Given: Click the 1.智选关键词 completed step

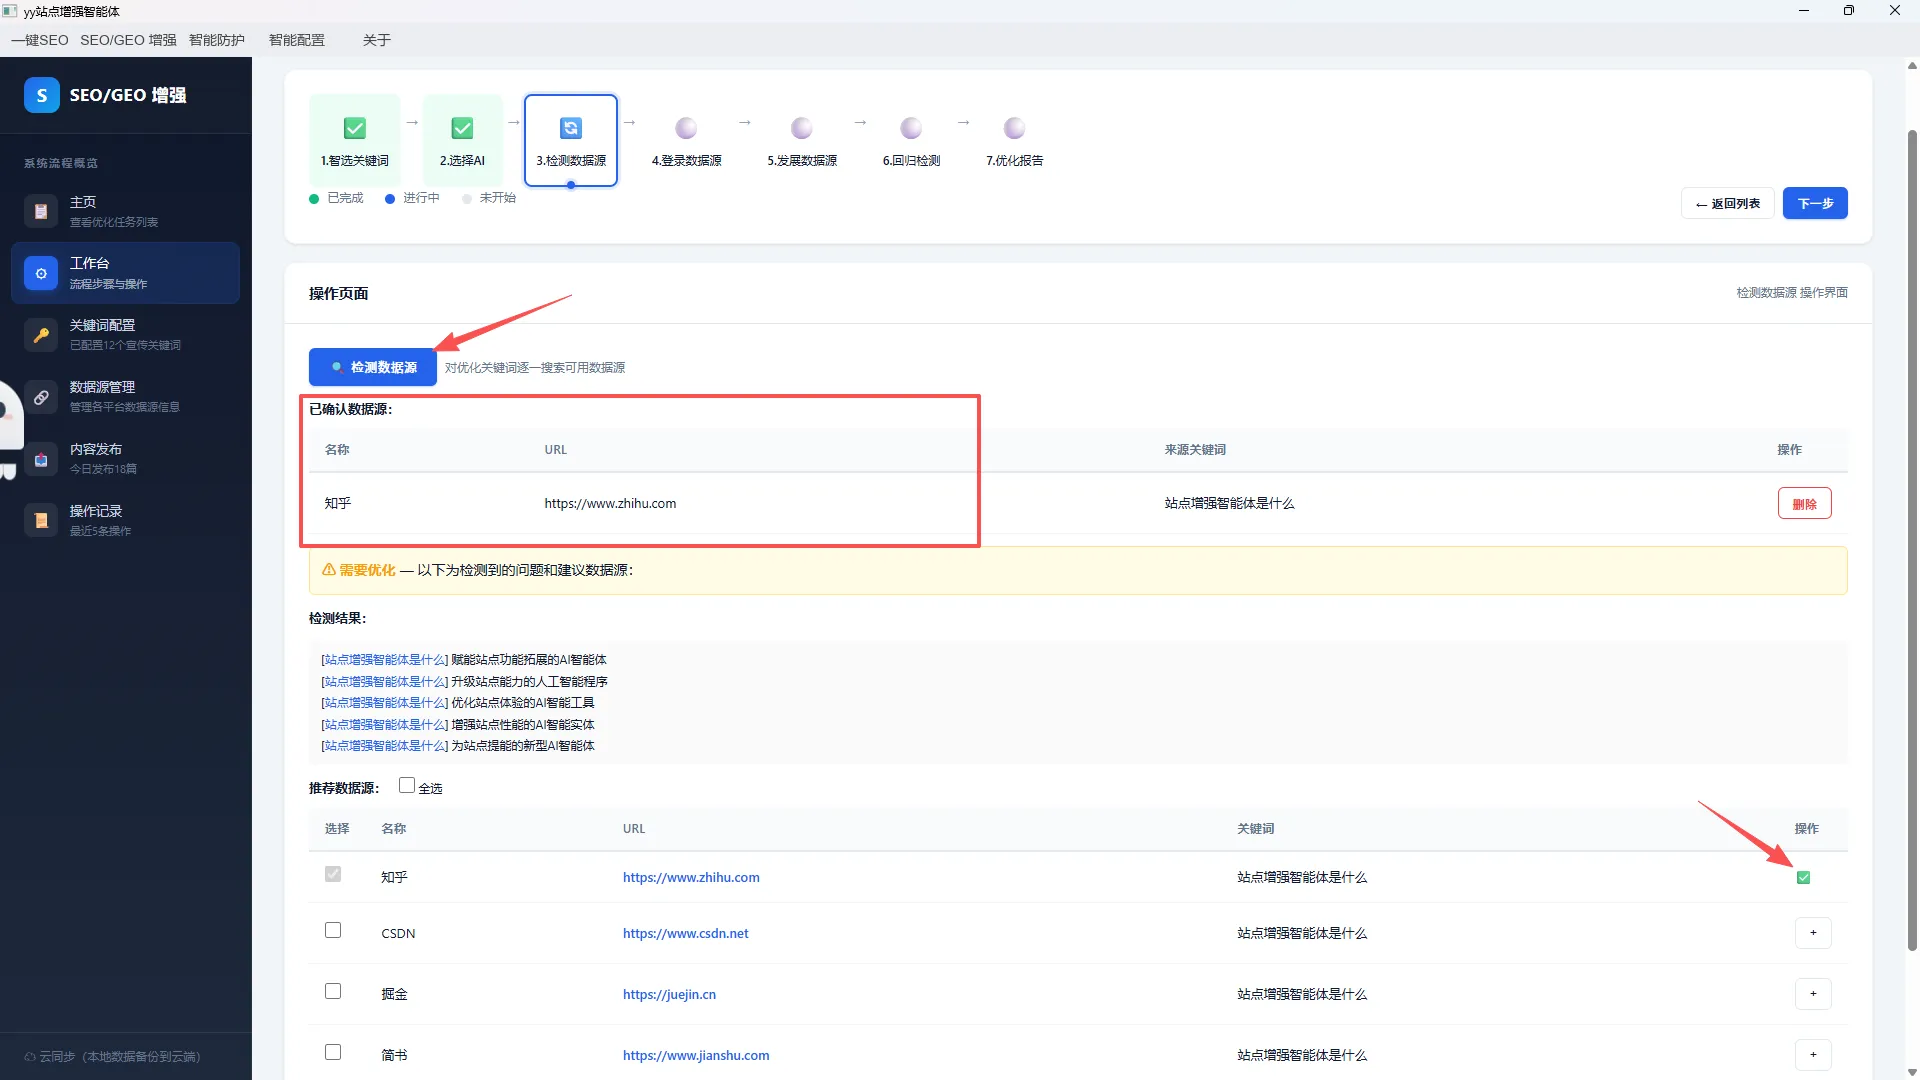Looking at the screenshot, I should coord(355,139).
